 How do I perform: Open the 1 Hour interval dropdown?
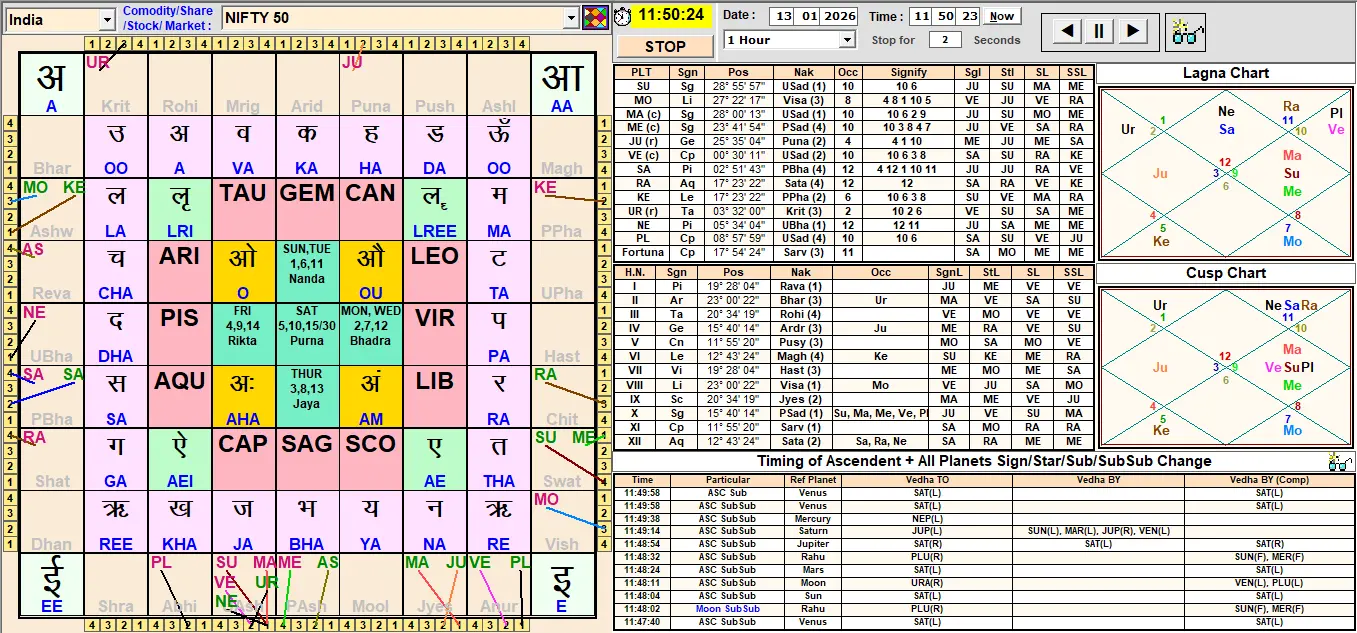click(x=848, y=40)
